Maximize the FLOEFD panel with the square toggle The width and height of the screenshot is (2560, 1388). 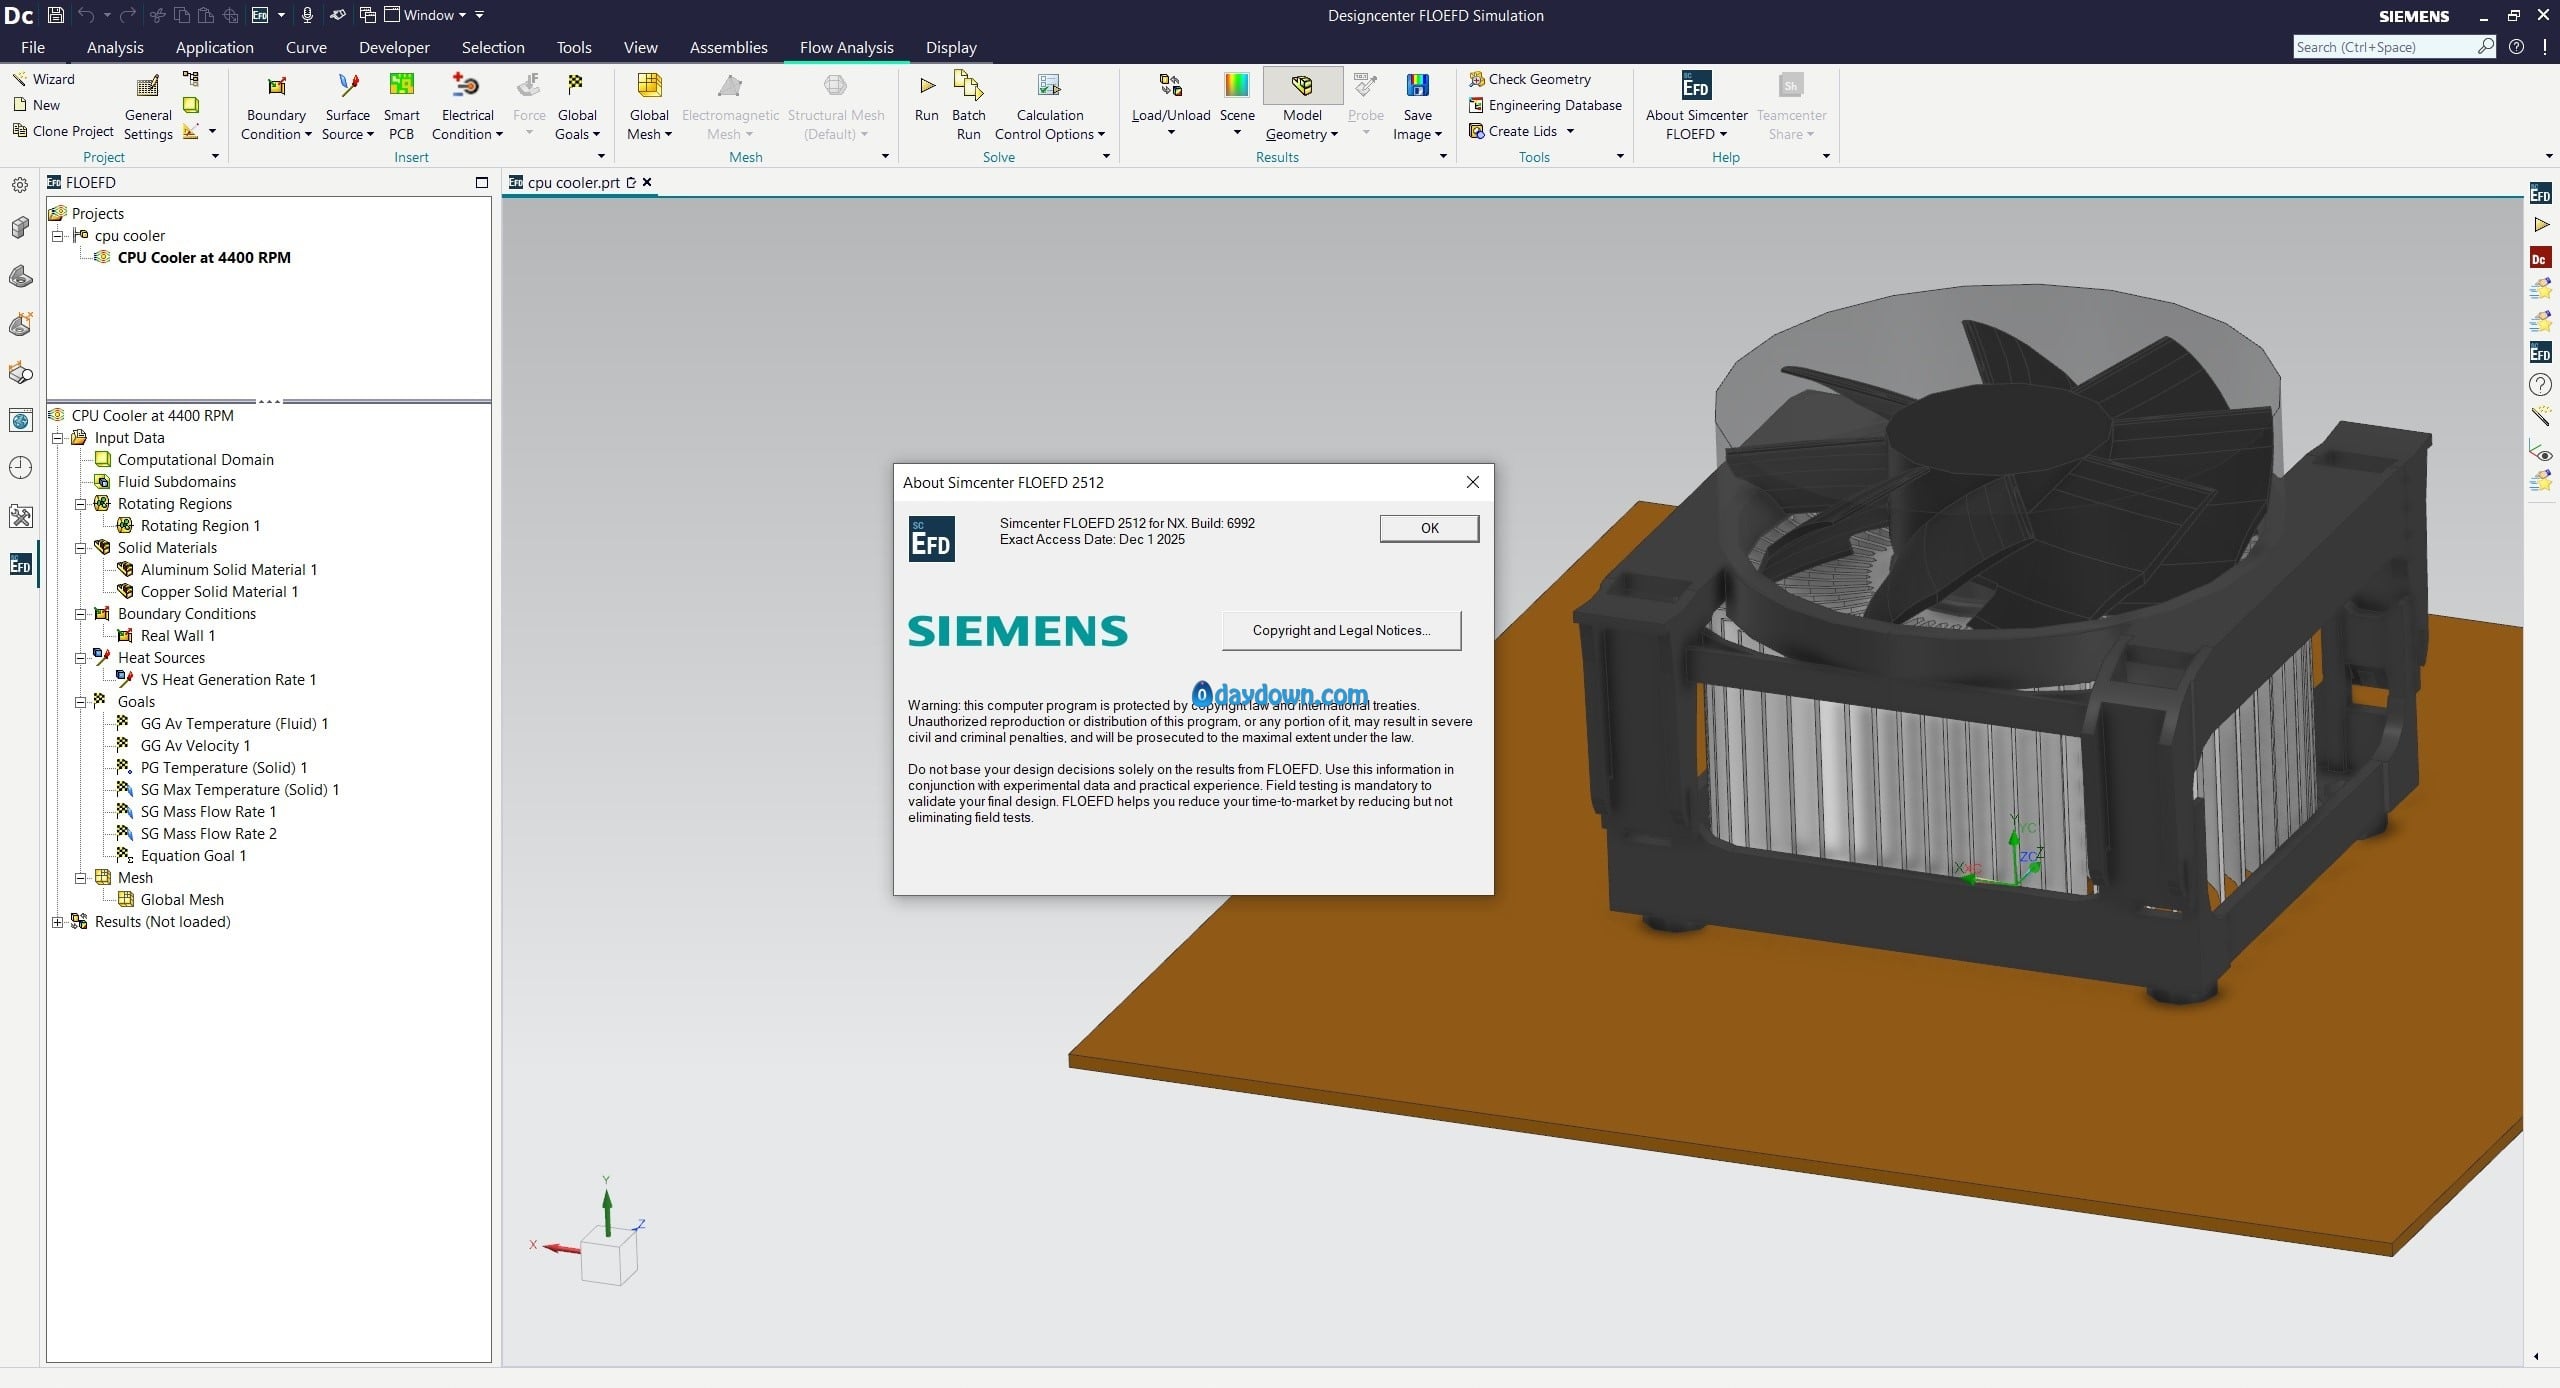click(x=481, y=182)
